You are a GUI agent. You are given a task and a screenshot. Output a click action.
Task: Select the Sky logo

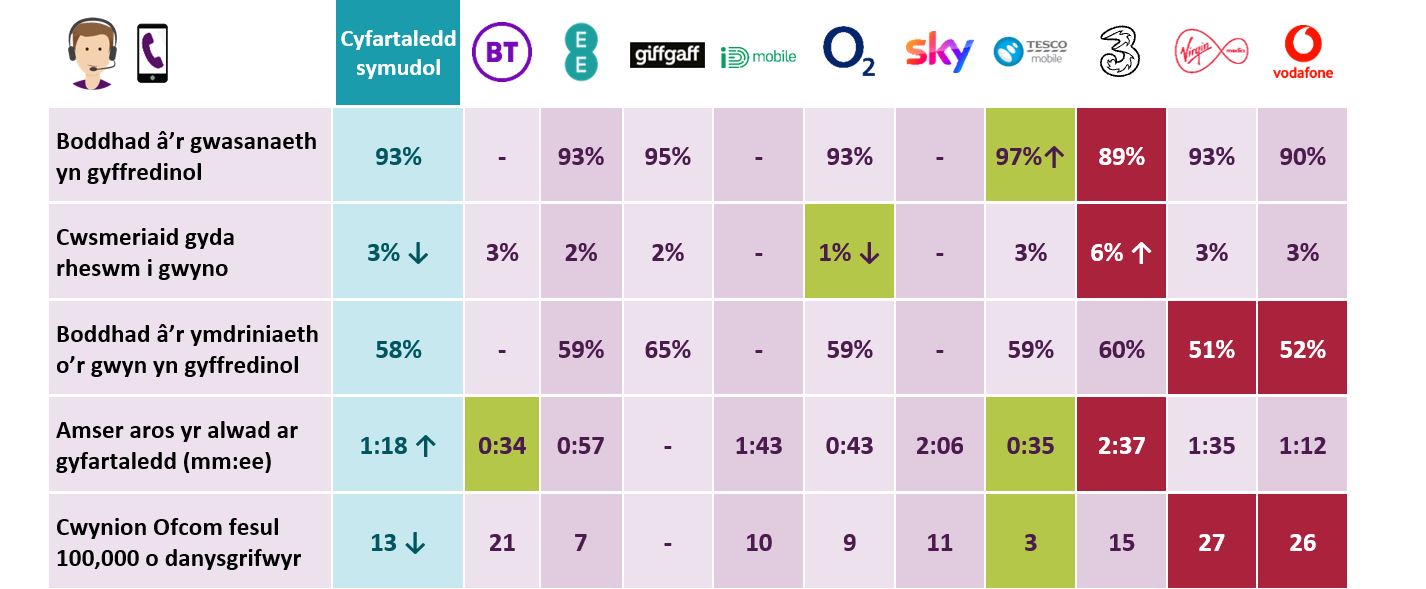[x=939, y=52]
